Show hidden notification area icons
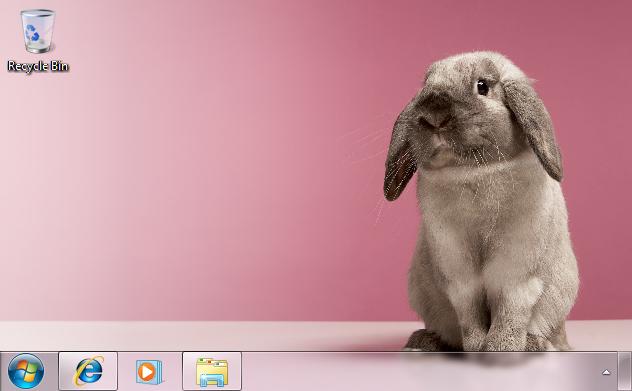 coord(606,372)
